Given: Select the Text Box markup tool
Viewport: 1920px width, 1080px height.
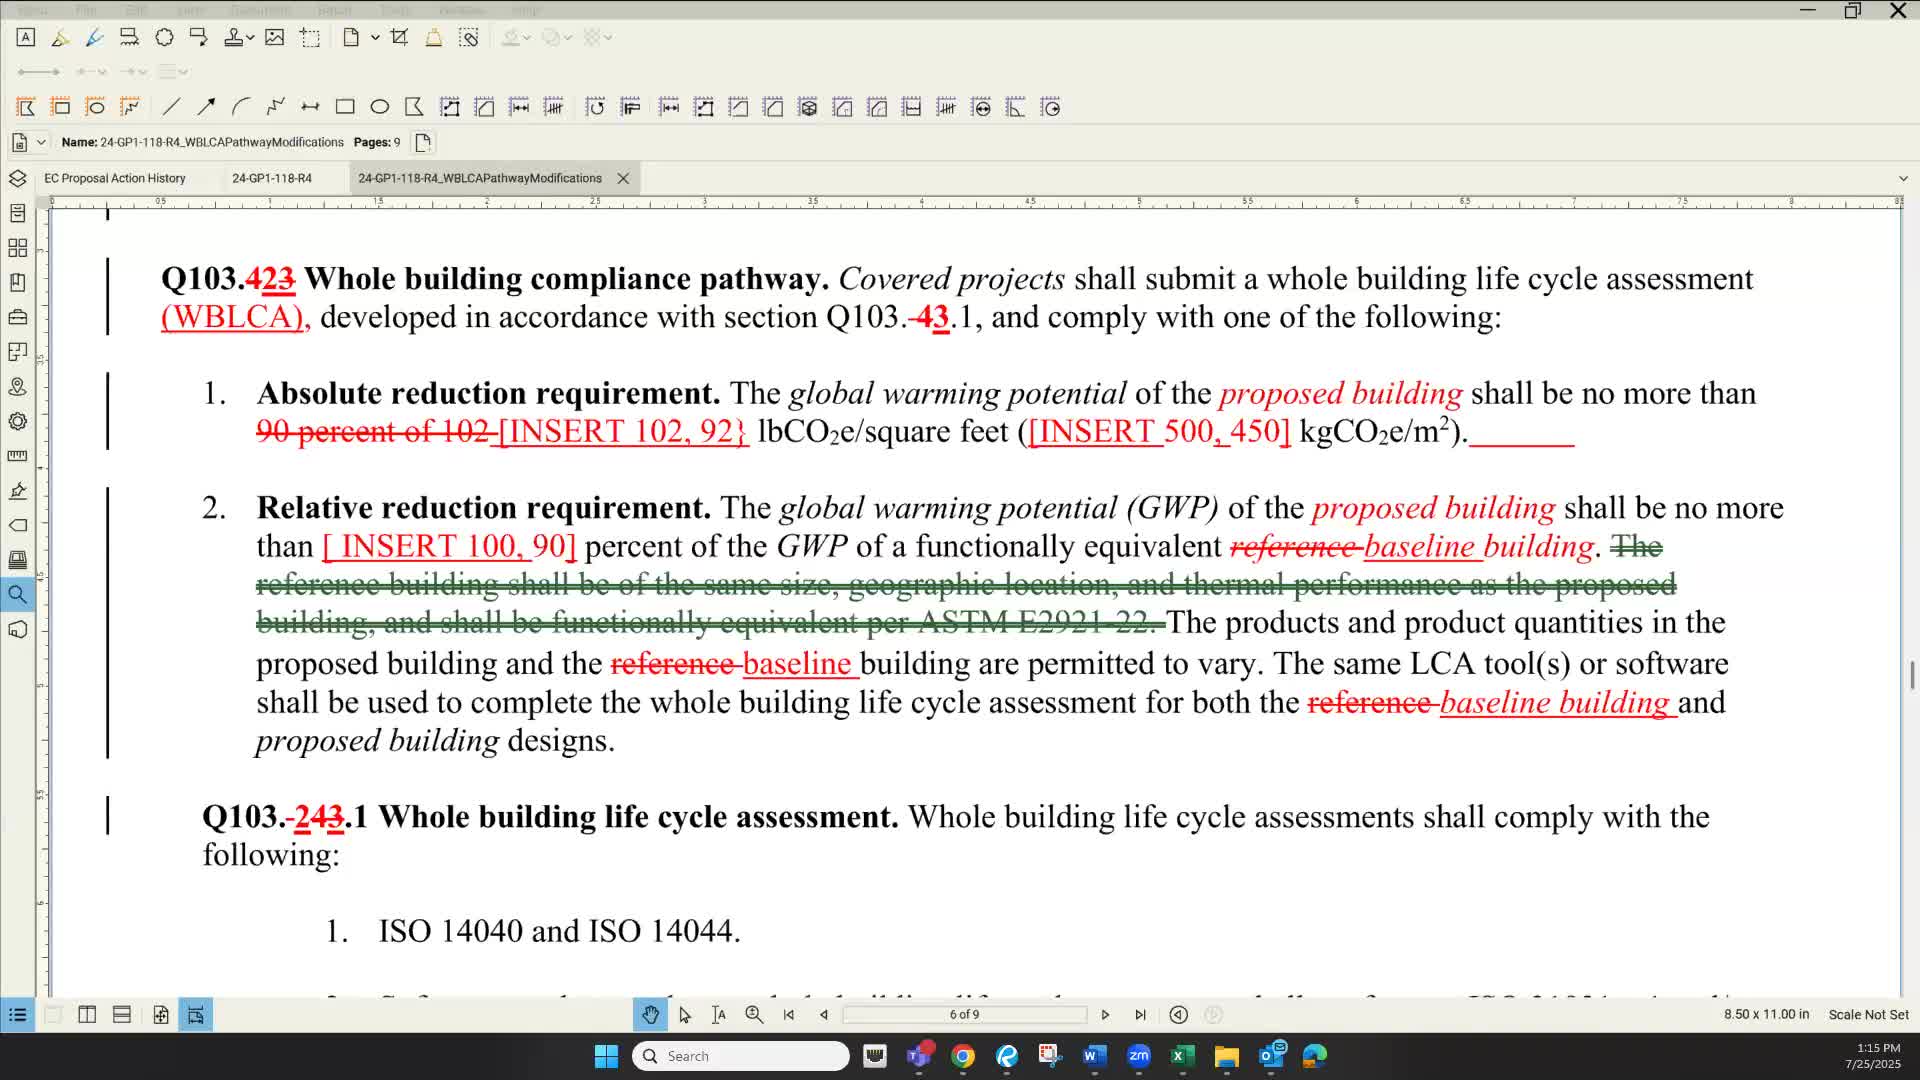Looking at the screenshot, I should (26, 37).
